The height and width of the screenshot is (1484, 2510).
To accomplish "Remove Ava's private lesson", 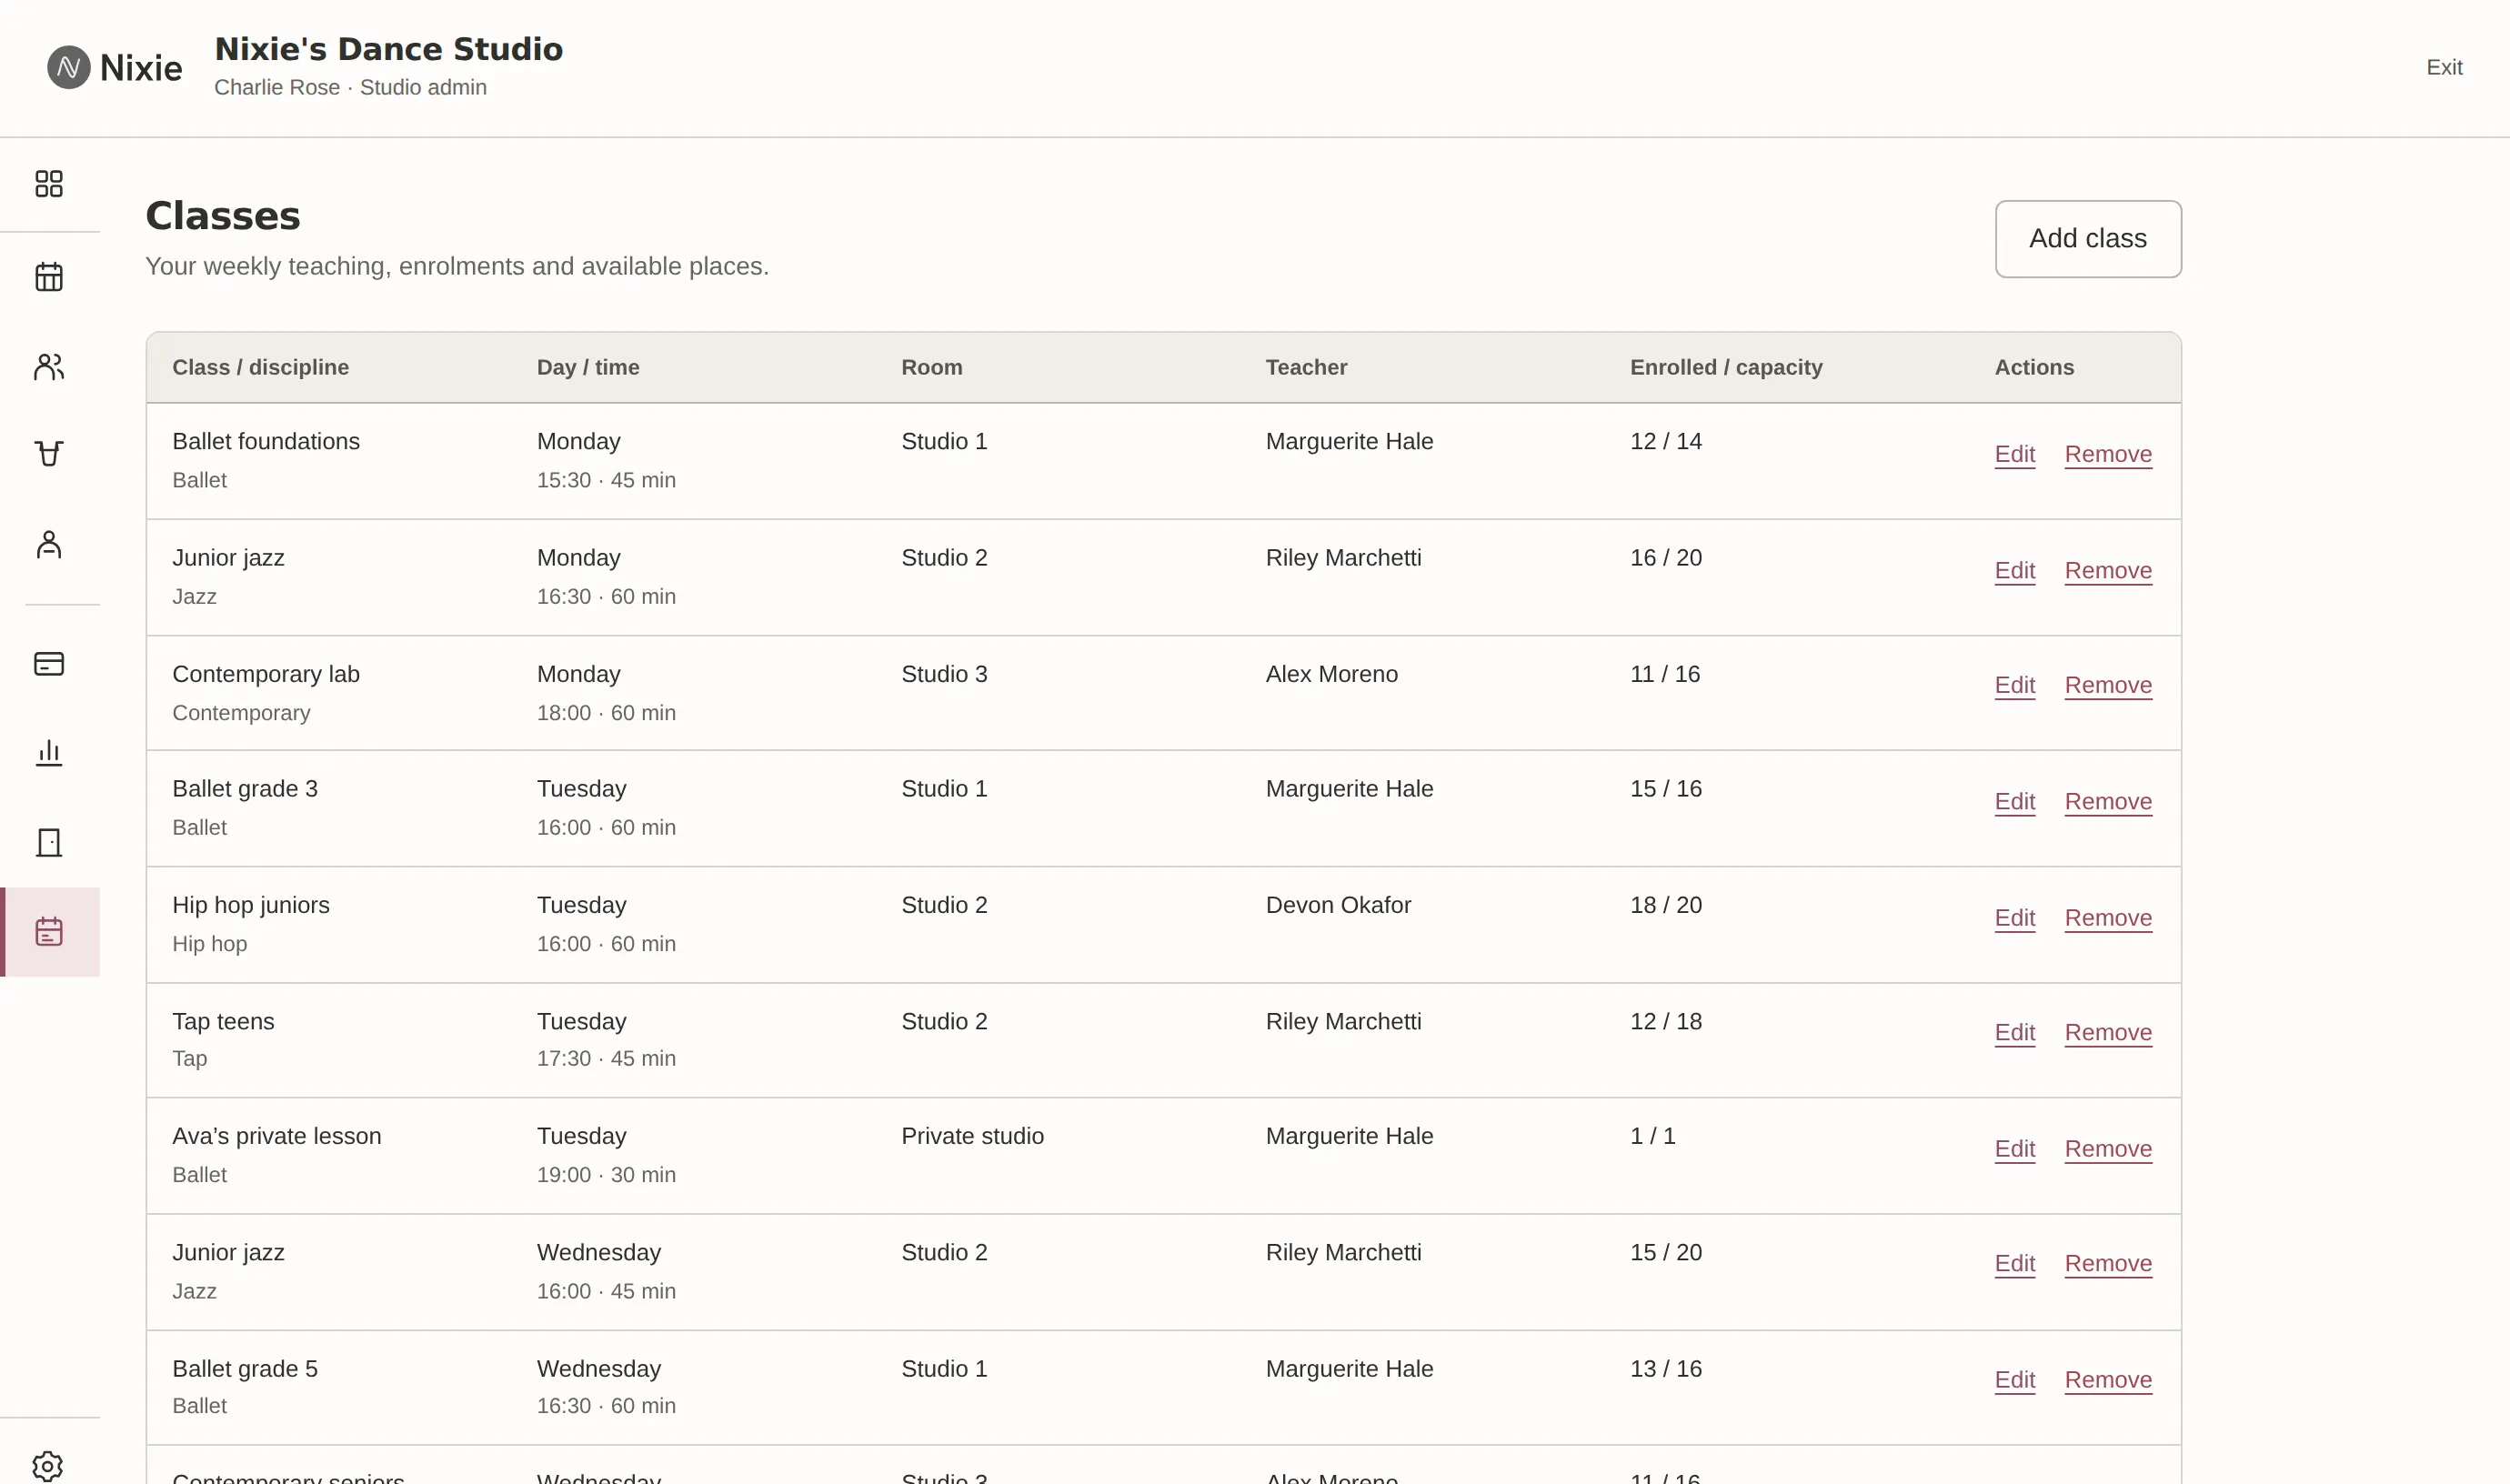I will click(2108, 1150).
